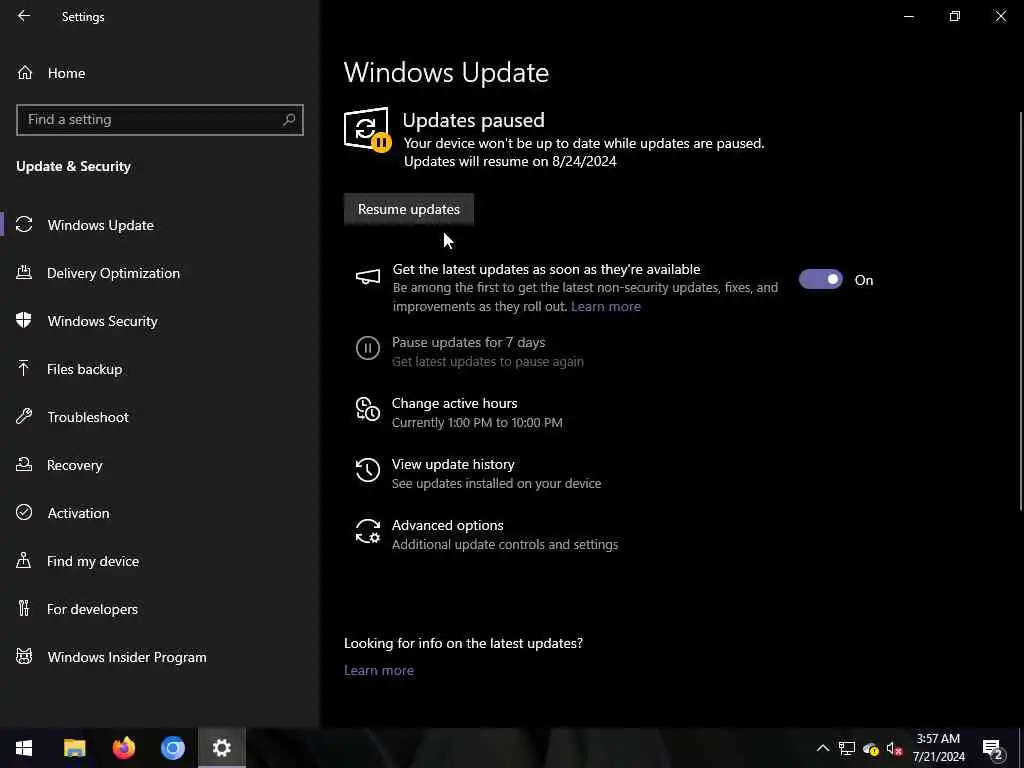Click the For developers tools icon
This screenshot has width=1024, height=768.
click(24, 608)
